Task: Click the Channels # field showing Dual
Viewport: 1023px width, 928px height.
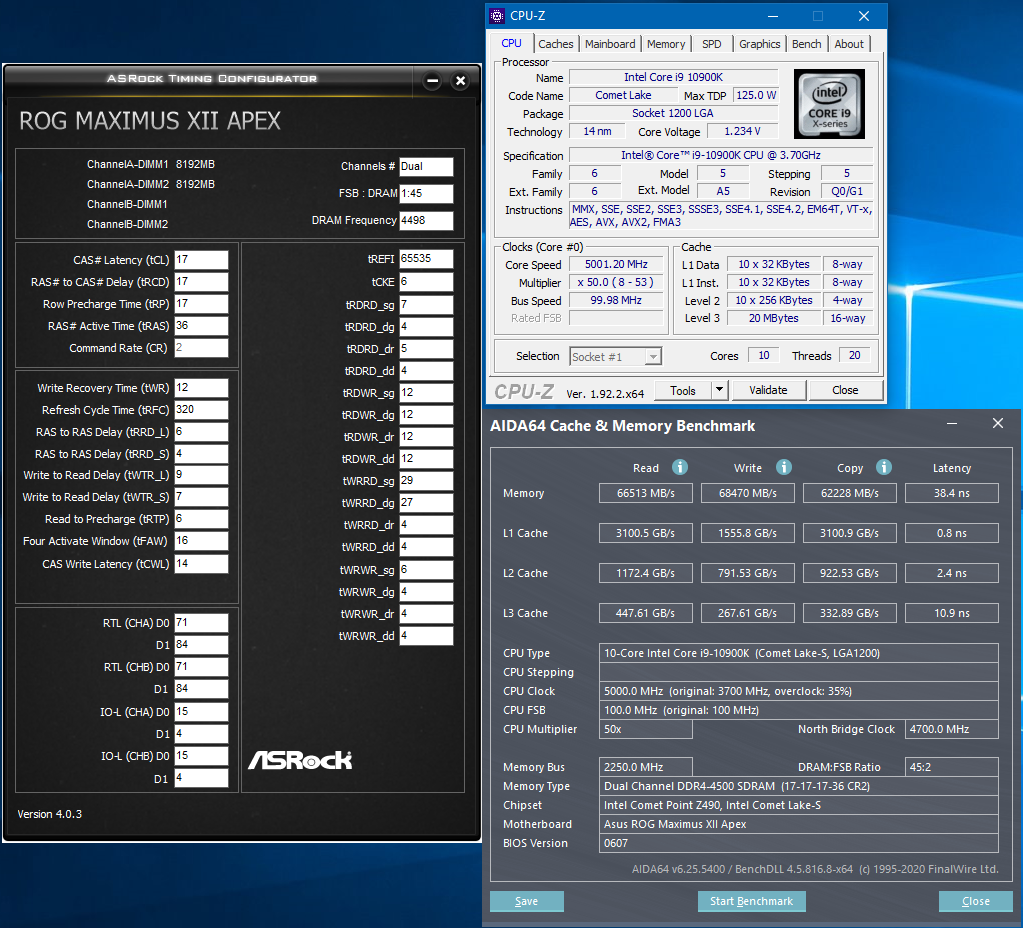Action: (426, 166)
